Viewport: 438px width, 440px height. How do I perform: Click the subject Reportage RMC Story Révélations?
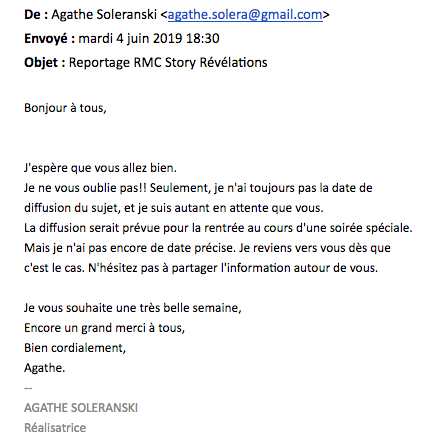168,63
